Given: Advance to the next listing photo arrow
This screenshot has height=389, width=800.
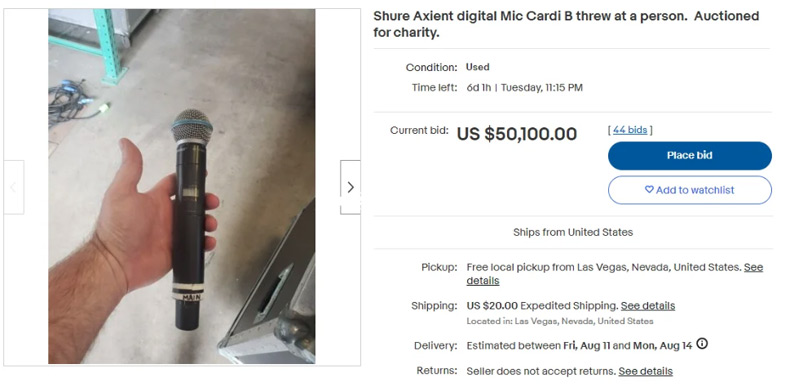Looking at the screenshot, I should [350, 187].
